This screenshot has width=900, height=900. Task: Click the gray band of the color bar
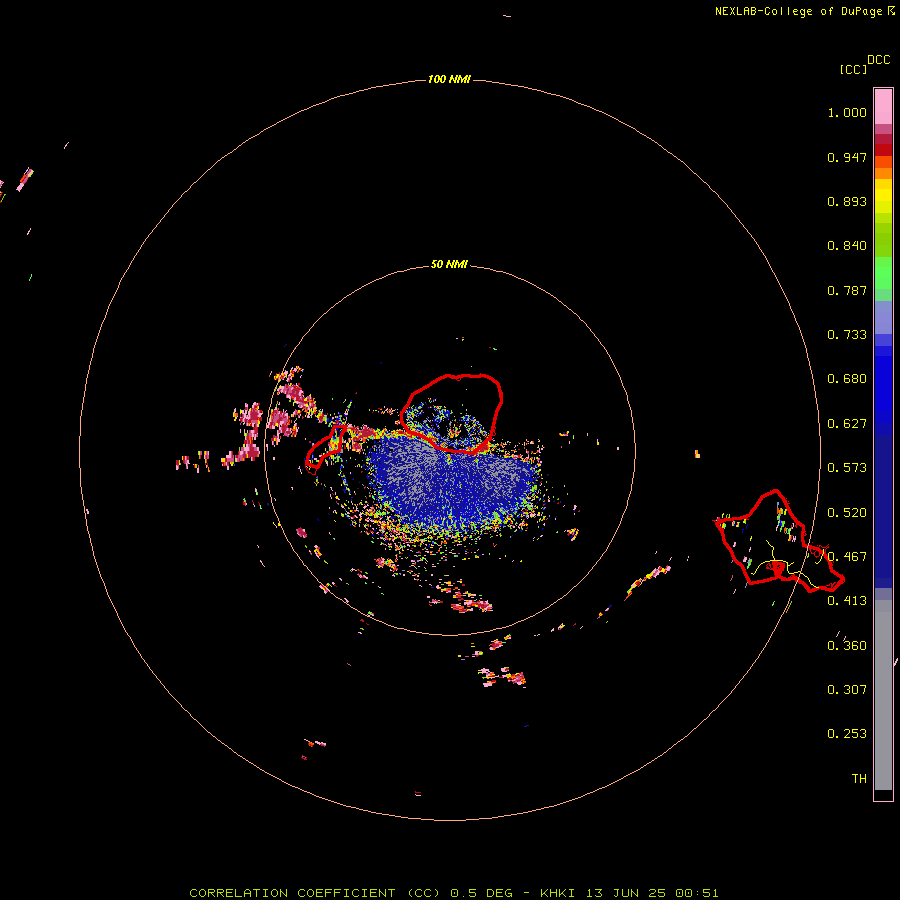883,695
